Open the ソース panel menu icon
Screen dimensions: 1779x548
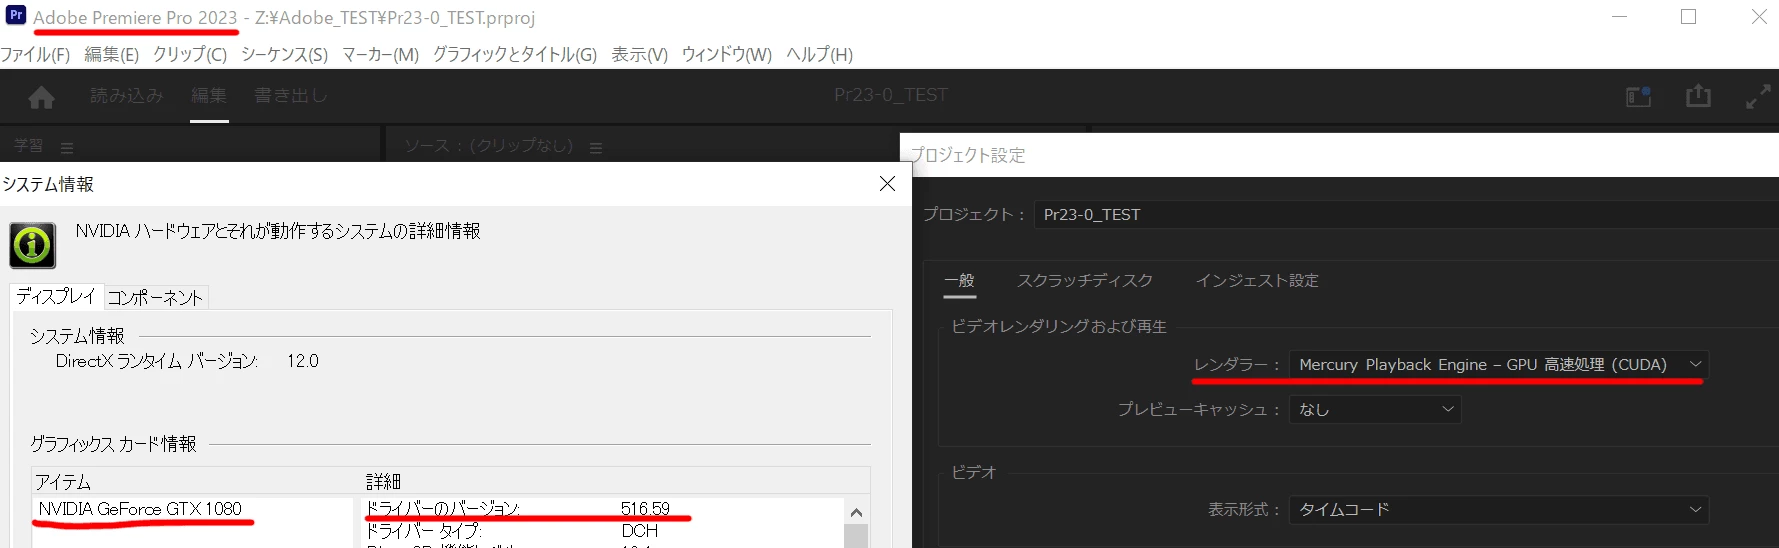596,148
